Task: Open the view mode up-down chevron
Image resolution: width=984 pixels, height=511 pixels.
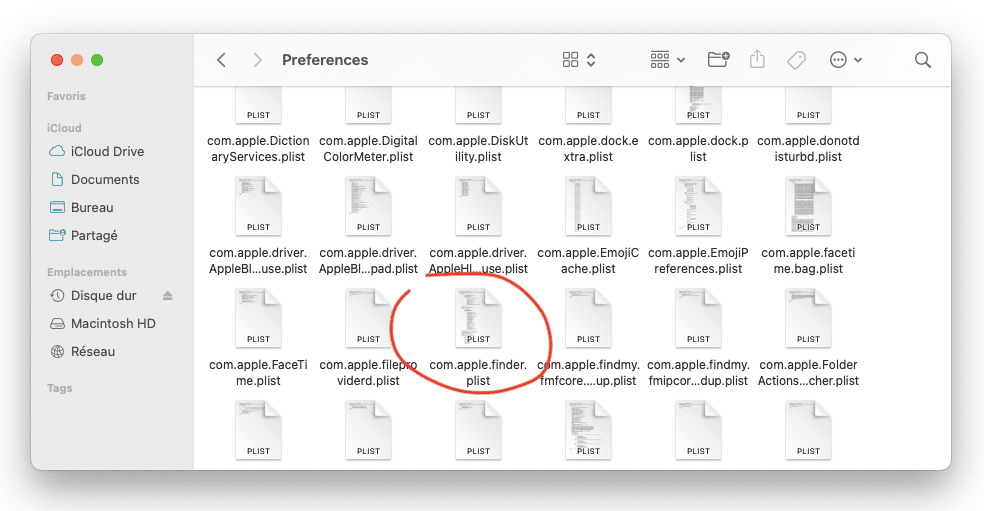Action: (x=591, y=60)
